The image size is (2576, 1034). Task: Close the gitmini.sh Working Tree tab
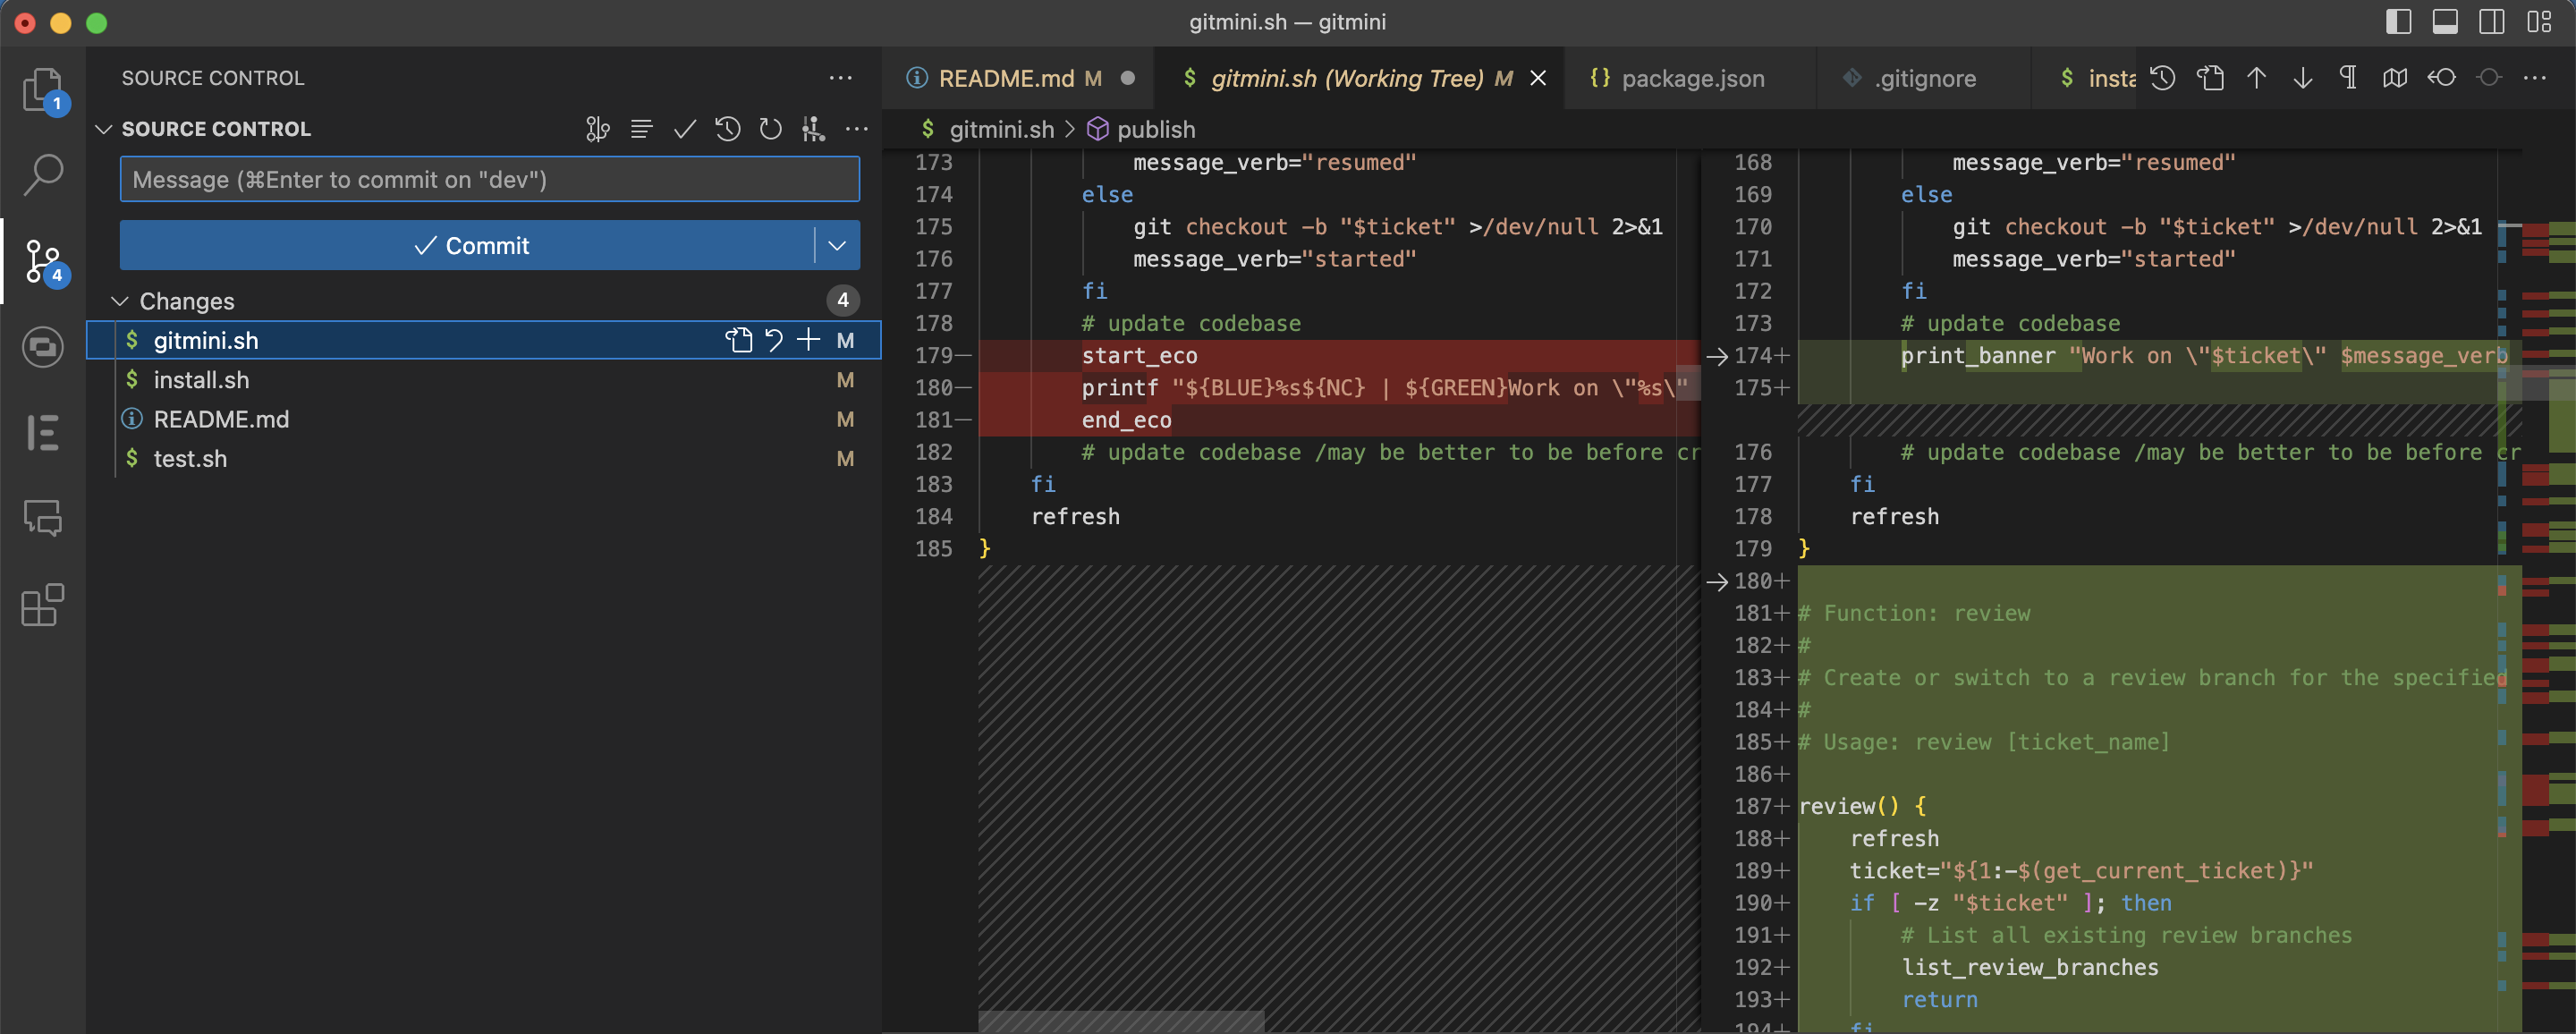coord(1535,77)
